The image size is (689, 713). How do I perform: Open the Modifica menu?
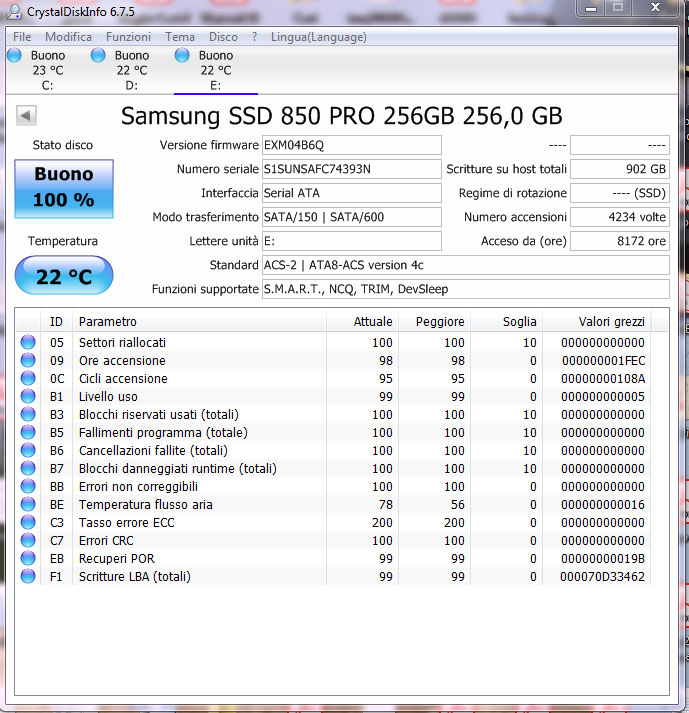pos(68,37)
